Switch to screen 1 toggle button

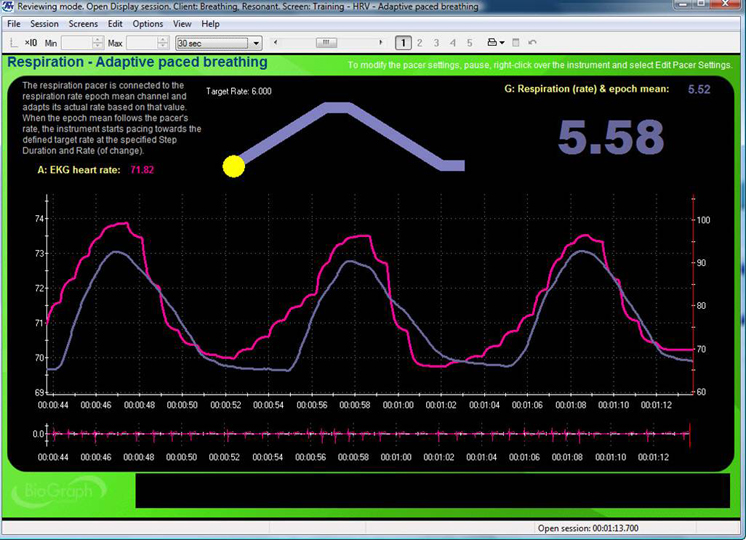pyautogui.click(x=402, y=43)
